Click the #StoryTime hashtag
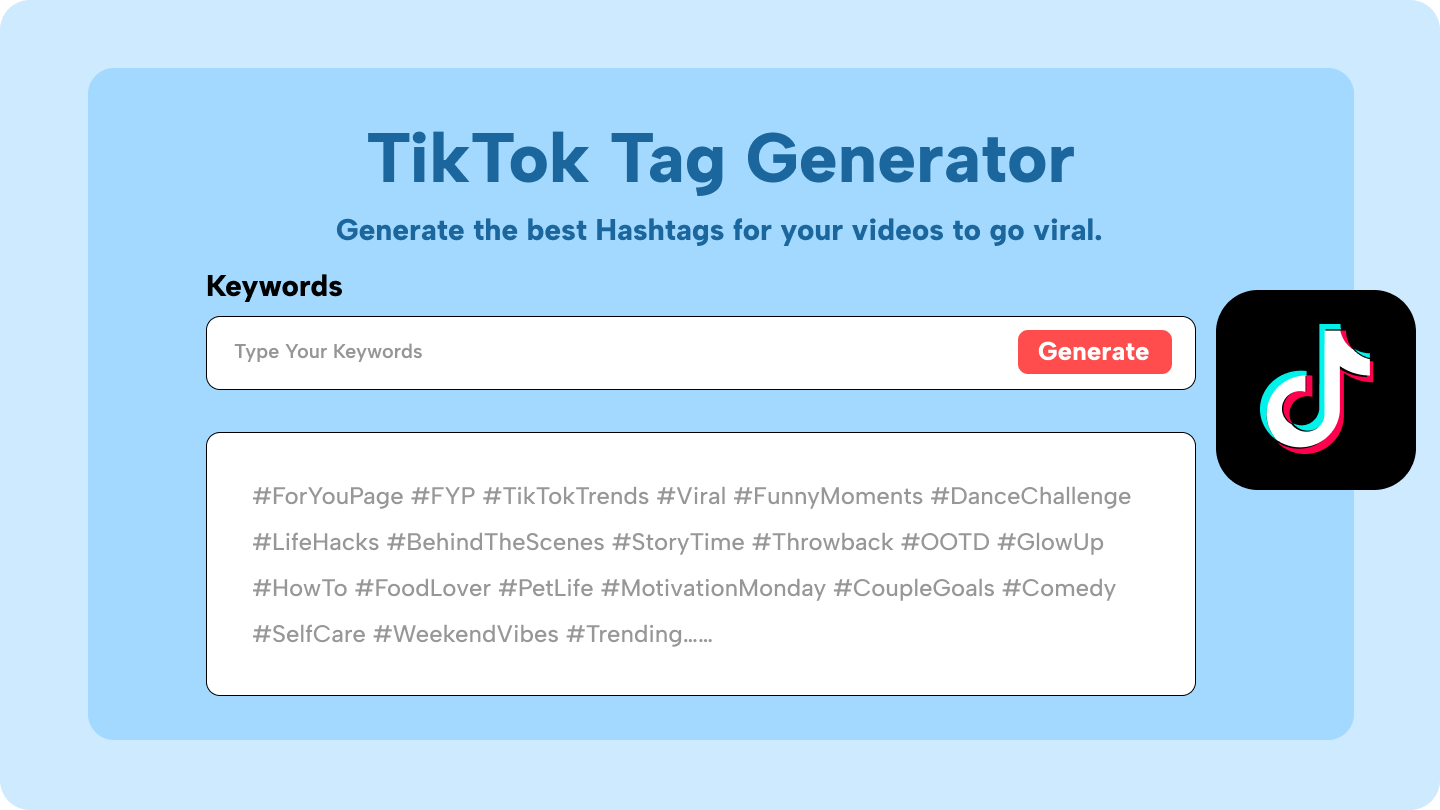This screenshot has width=1440, height=810. coord(678,543)
